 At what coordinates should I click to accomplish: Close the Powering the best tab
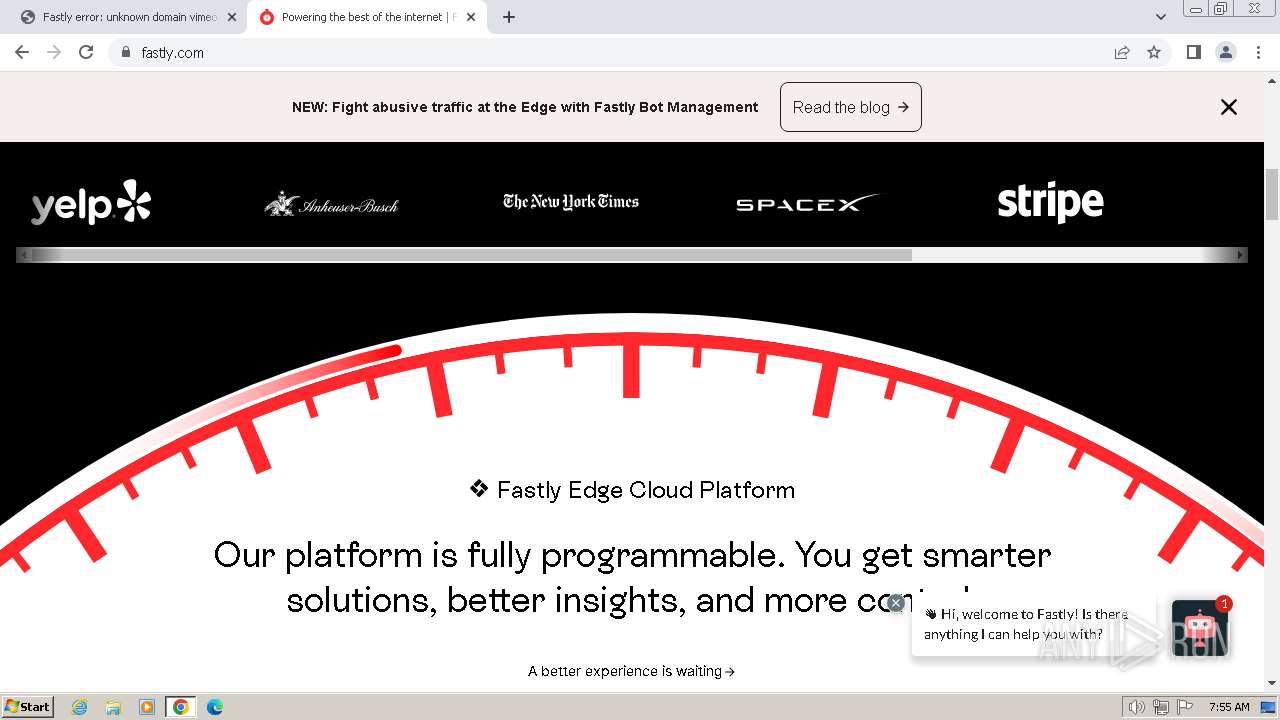click(x=472, y=17)
